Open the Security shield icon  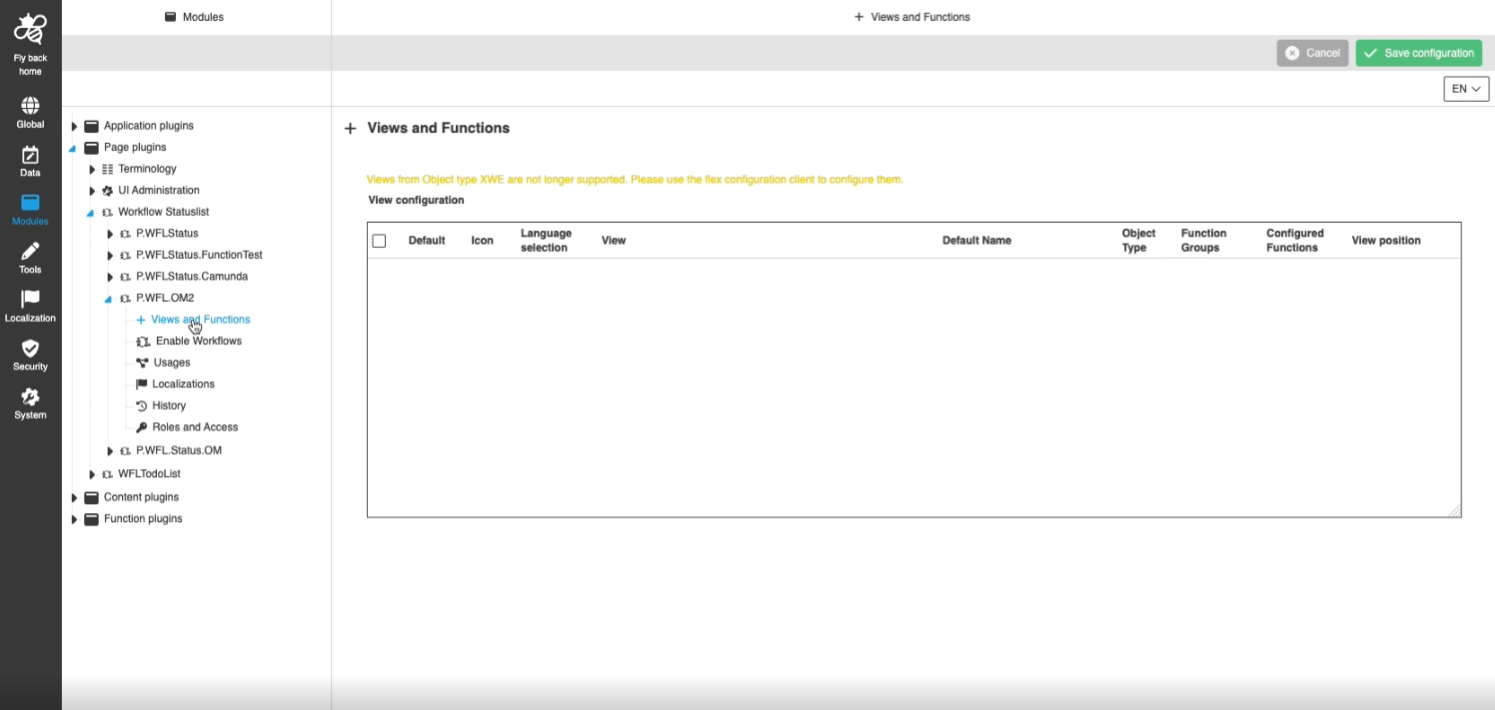point(30,349)
